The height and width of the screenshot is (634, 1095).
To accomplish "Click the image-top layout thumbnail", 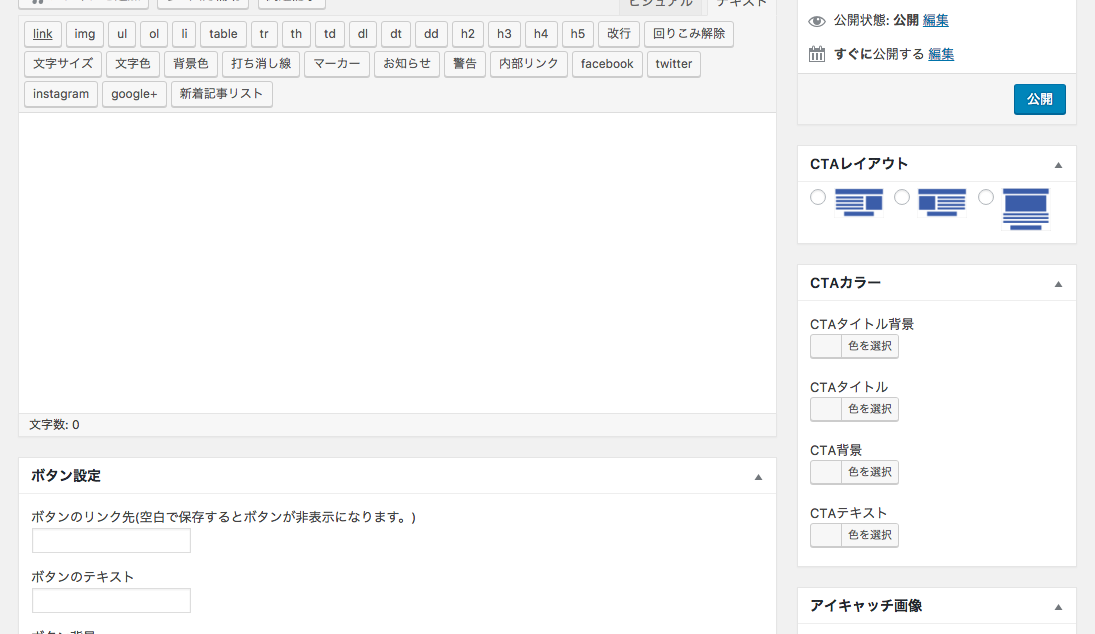I will (1026, 209).
